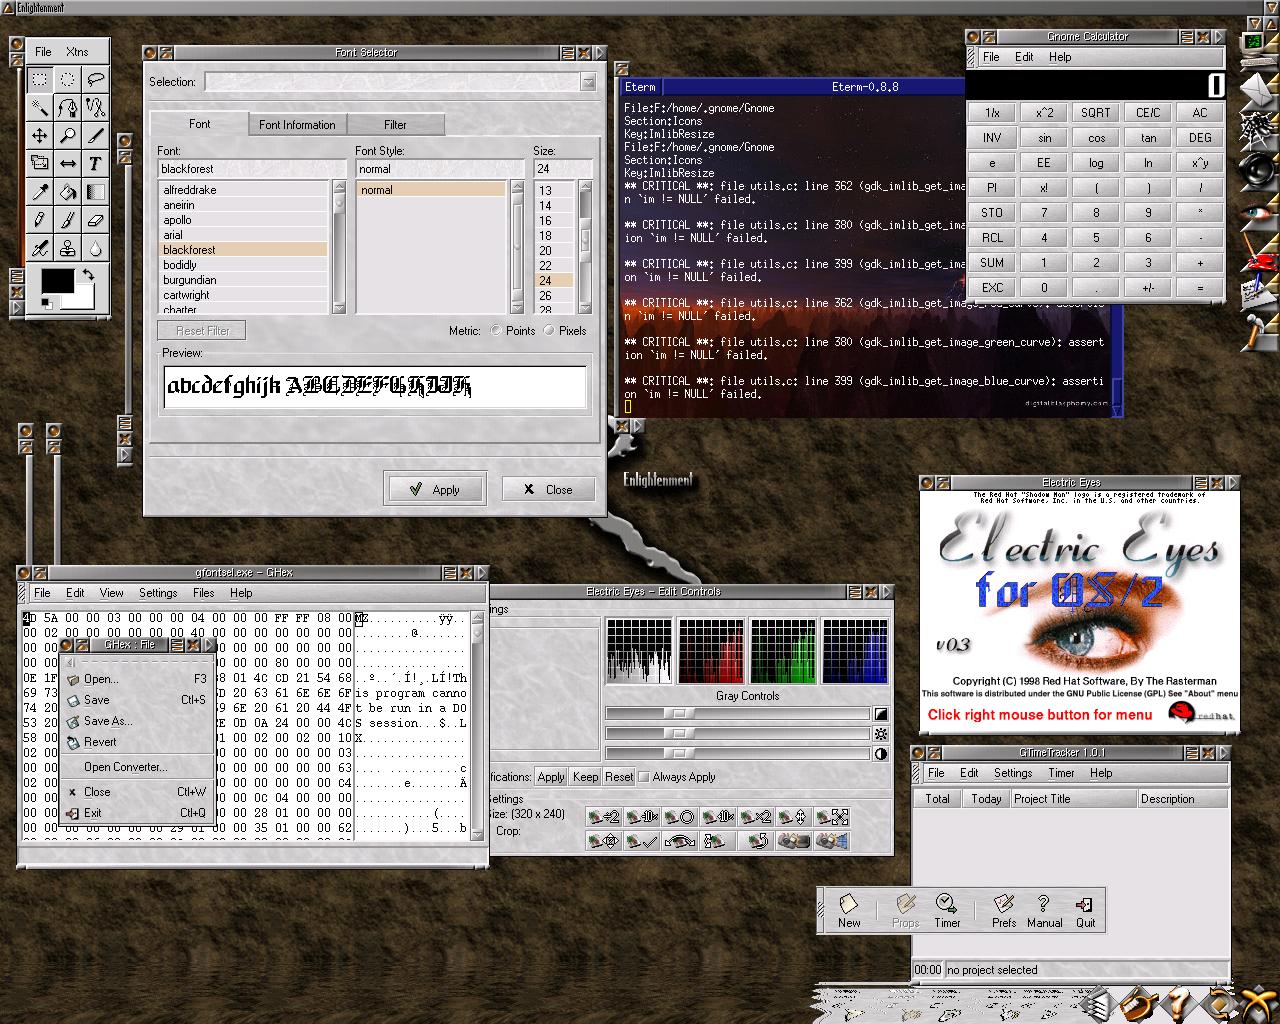This screenshot has width=1280, height=1024.
Task: Click the Reset button in Electric Eyes Edit Controls
Action: (619, 777)
